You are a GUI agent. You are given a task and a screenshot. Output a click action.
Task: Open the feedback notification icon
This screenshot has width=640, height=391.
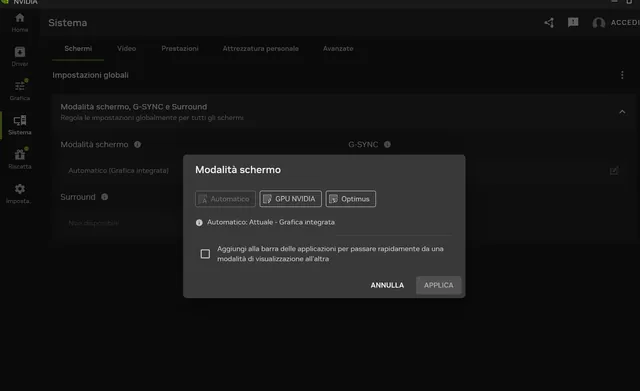click(573, 22)
